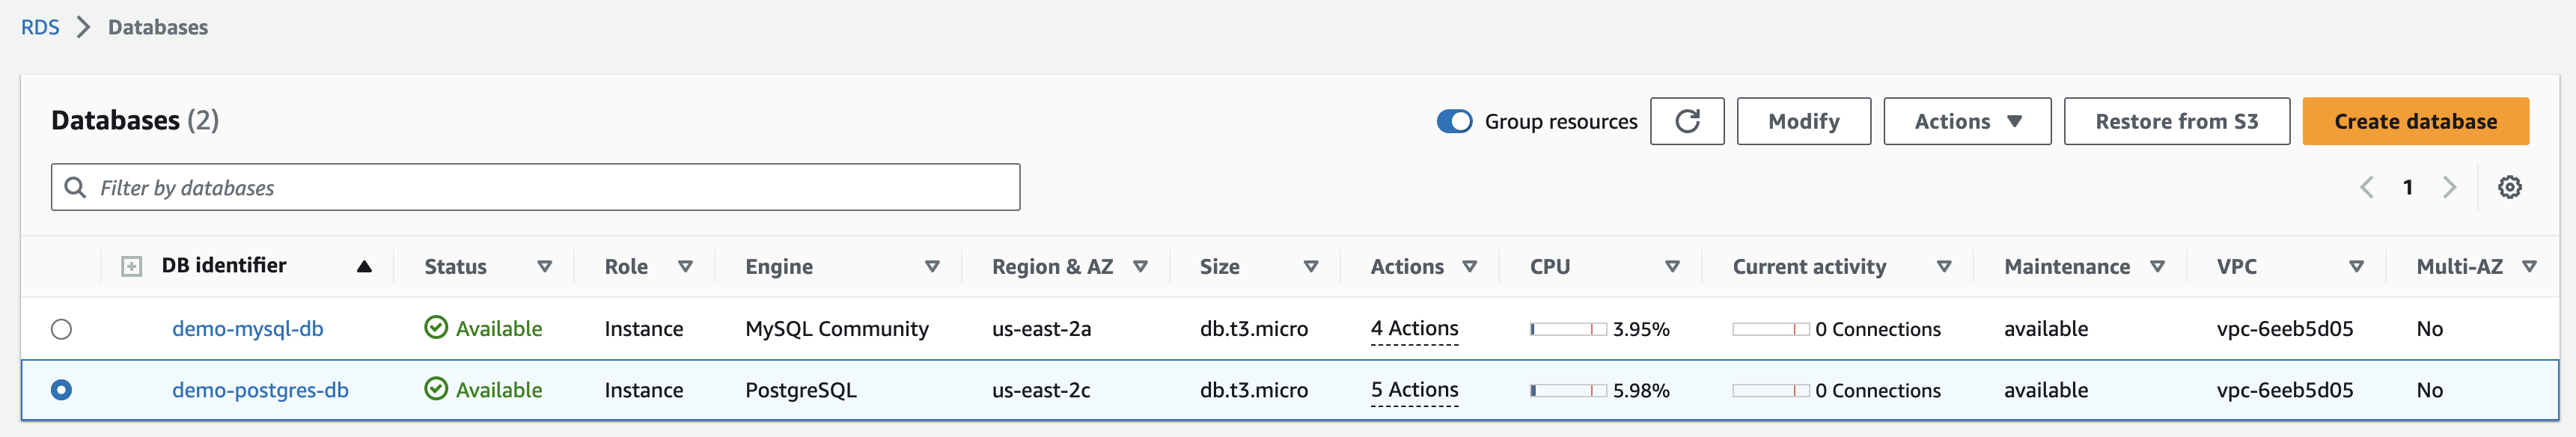Expand all rows using plus icon in header
2576x437 pixels.
click(131, 266)
